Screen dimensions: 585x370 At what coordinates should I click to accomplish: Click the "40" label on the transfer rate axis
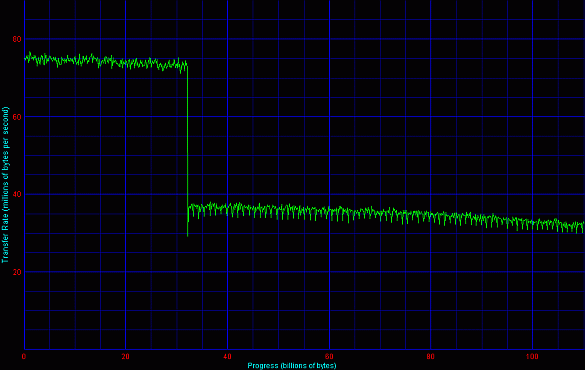tap(17, 194)
